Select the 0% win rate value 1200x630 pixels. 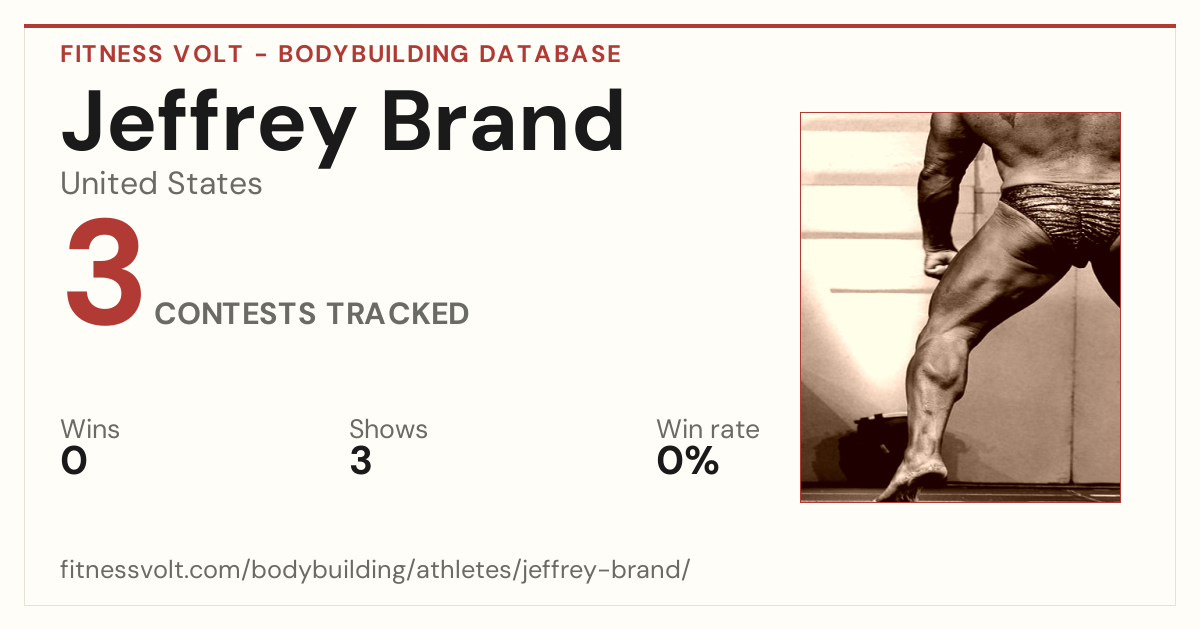688,461
